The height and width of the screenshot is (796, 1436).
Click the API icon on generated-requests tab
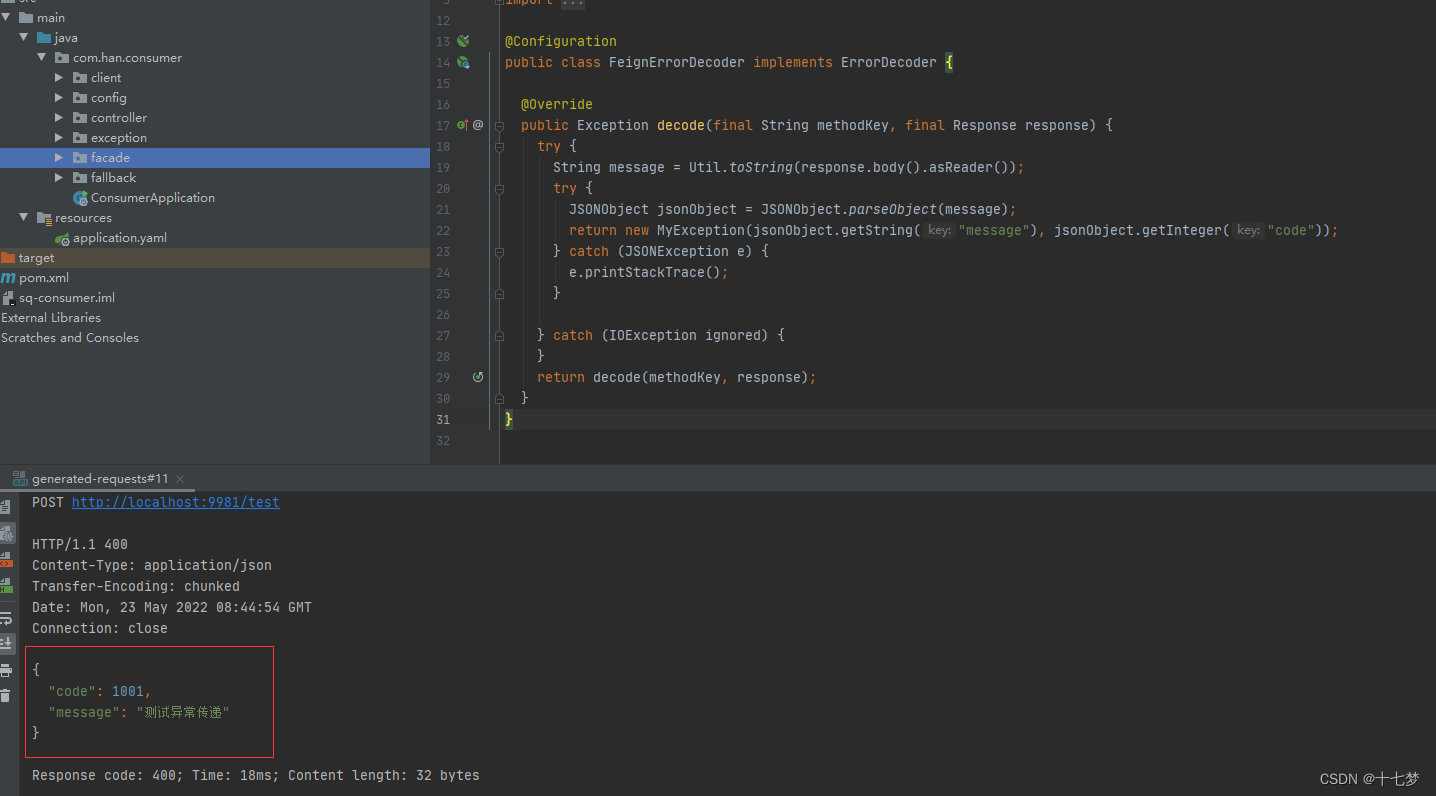tap(19, 479)
